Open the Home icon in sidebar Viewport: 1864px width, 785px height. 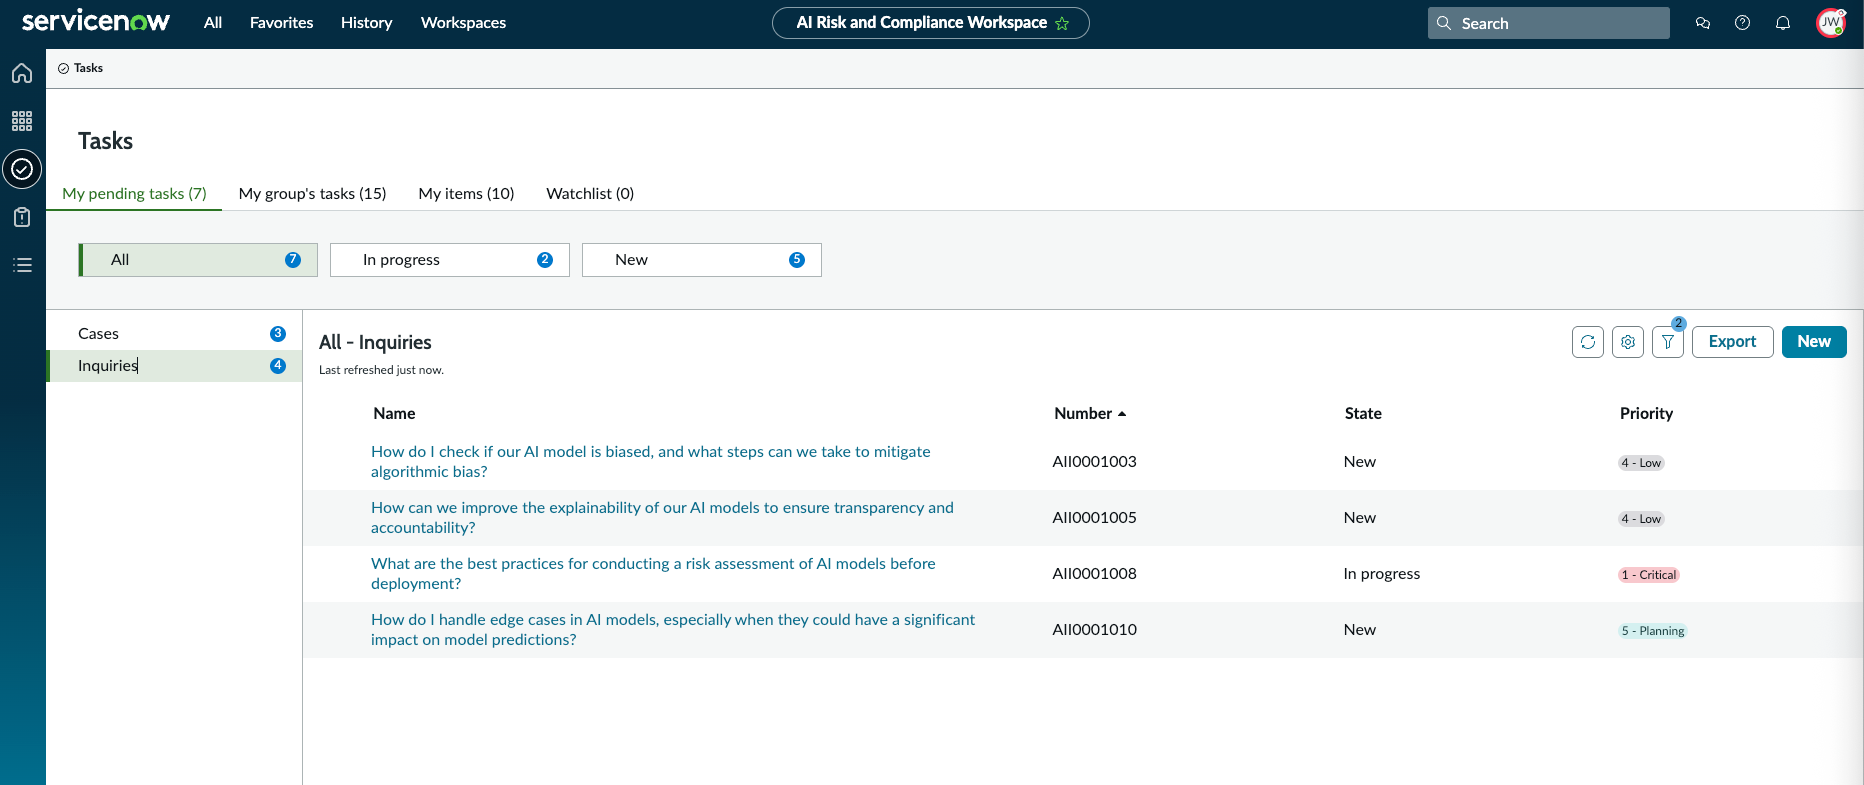(22, 73)
